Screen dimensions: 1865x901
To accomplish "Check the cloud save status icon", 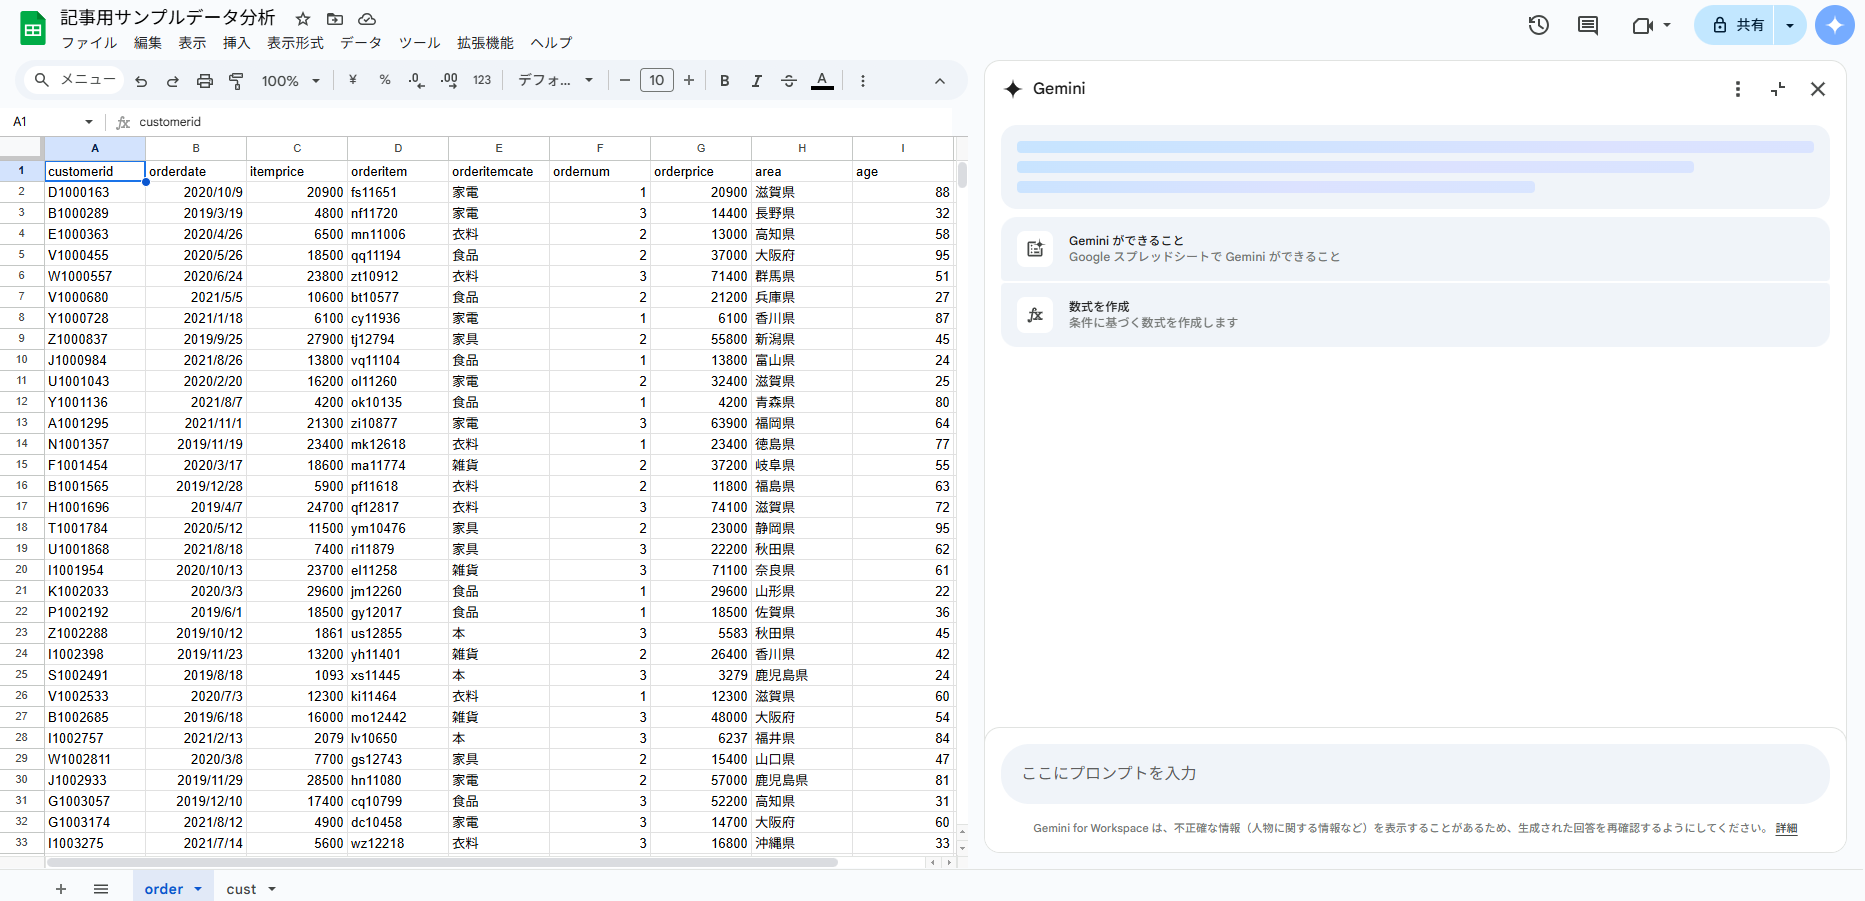I will pyautogui.click(x=367, y=19).
